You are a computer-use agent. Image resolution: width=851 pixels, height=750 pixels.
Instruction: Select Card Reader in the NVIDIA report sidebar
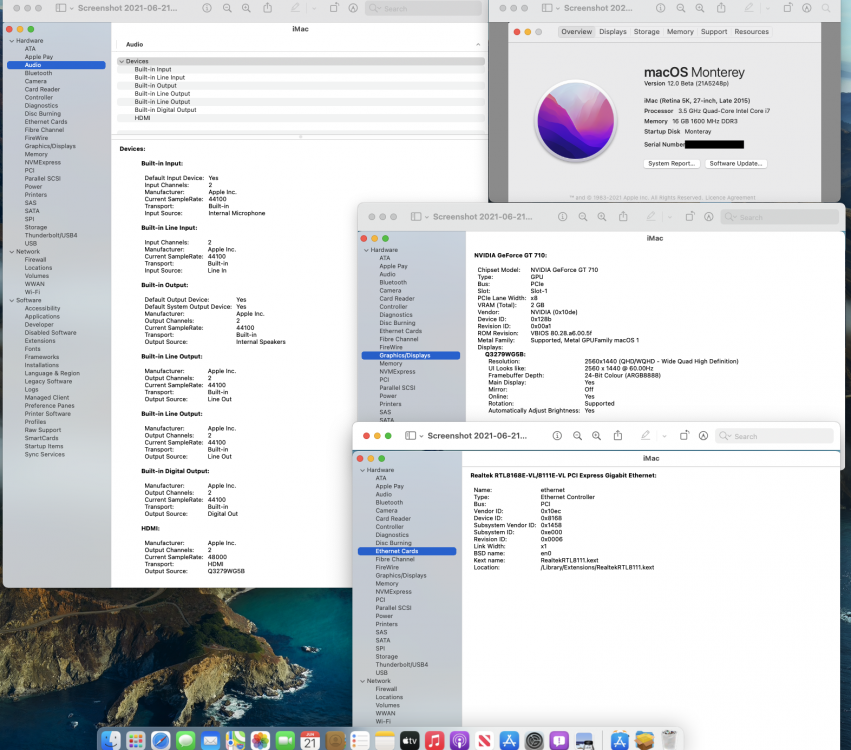tap(397, 298)
